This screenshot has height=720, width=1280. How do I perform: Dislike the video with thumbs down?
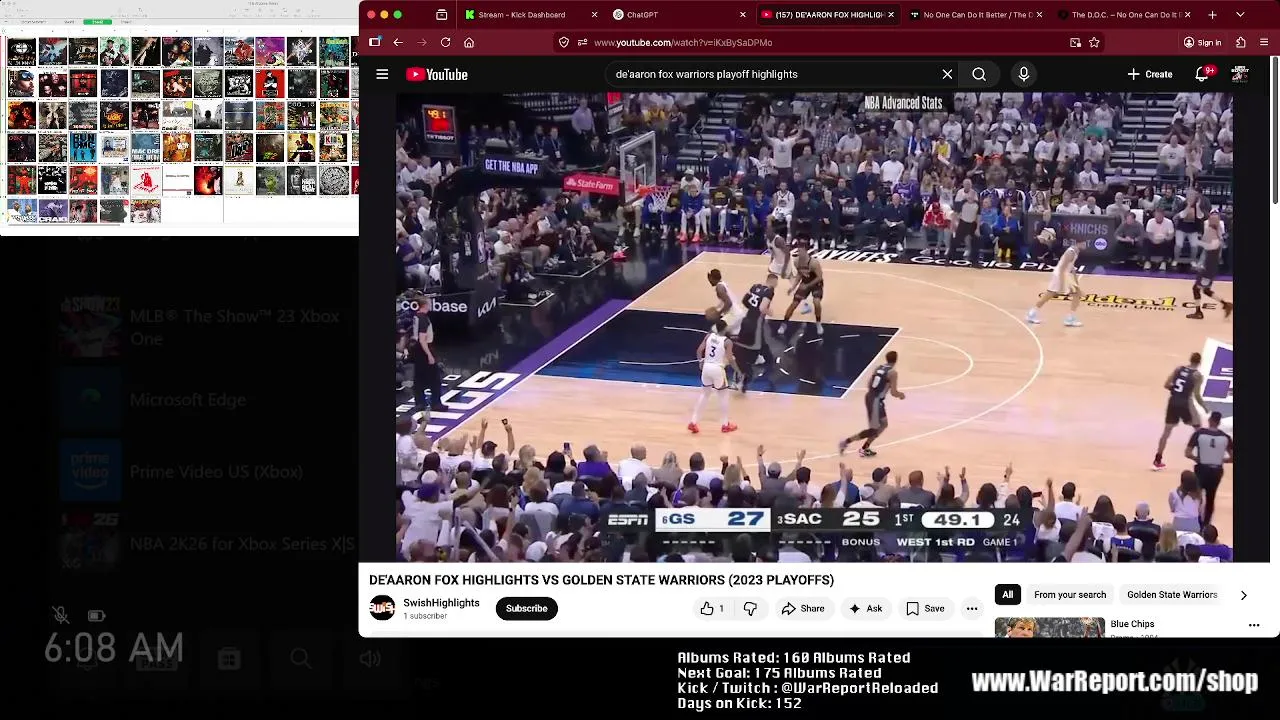(750, 608)
